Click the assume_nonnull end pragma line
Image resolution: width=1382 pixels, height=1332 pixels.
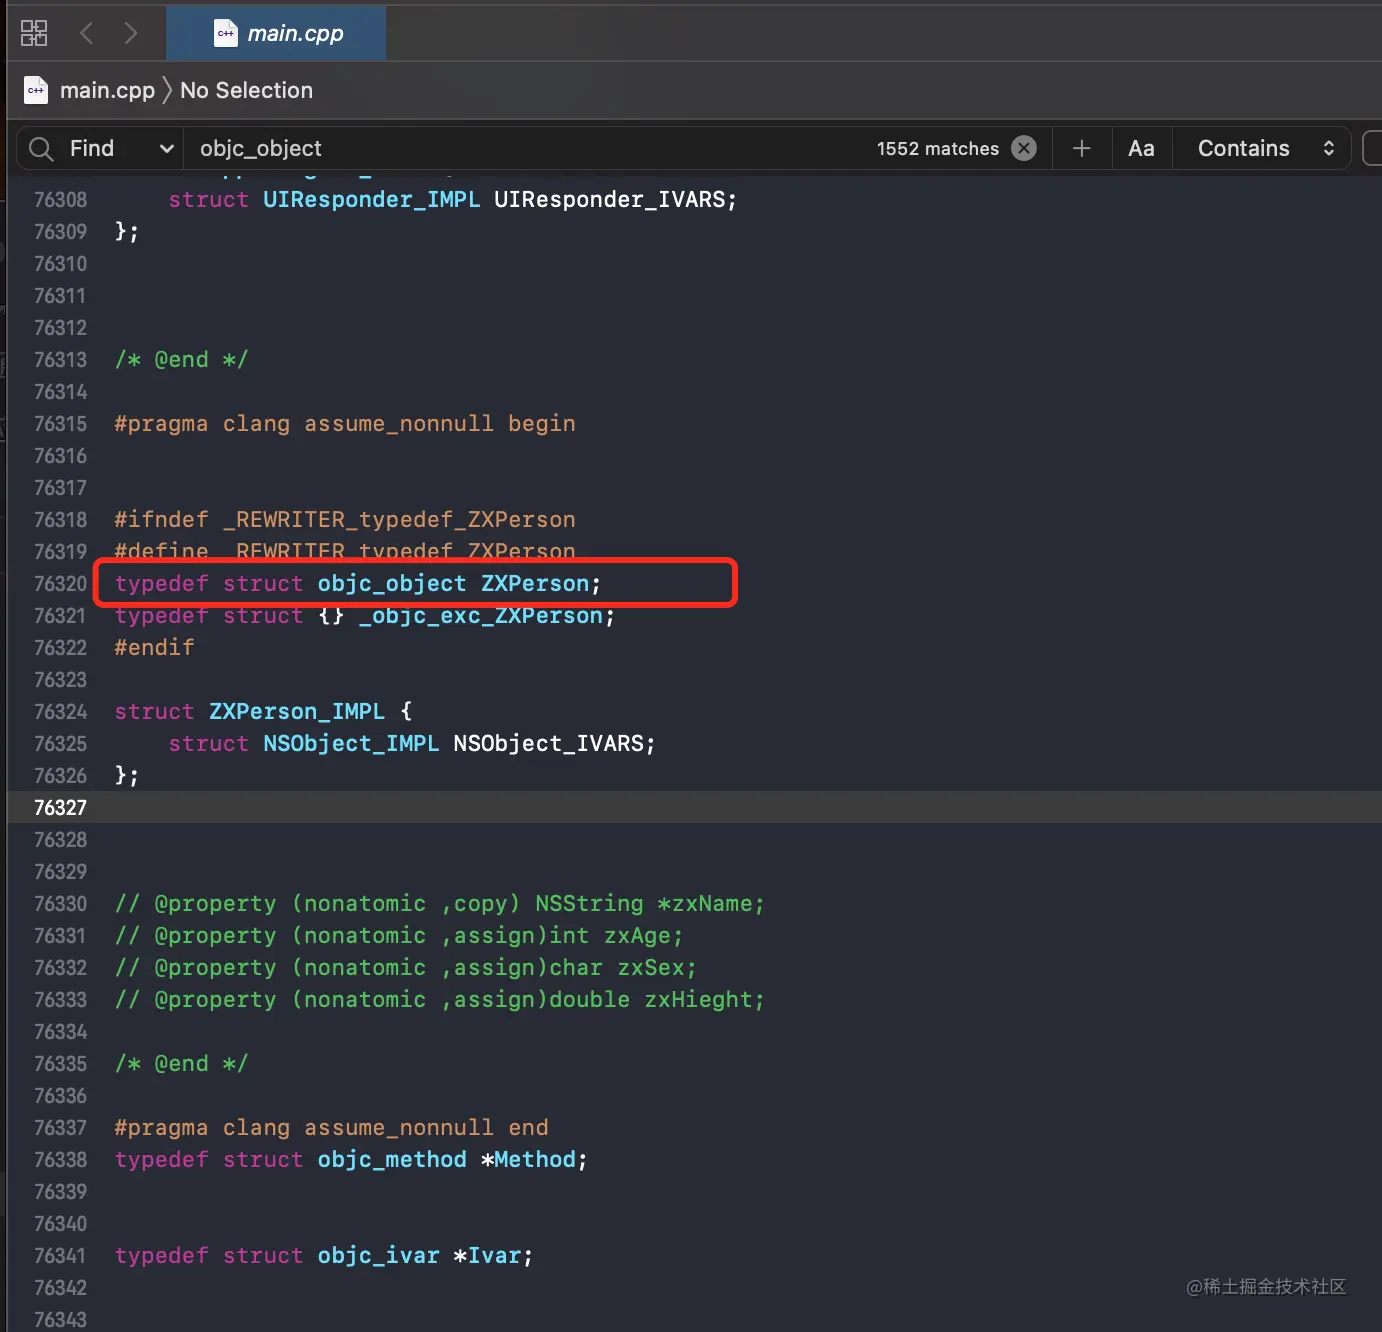click(x=331, y=1128)
